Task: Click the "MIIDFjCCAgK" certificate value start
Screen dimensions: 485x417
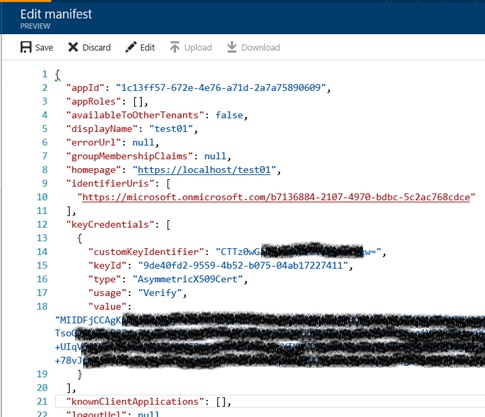Action: click(x=89, y=320)
